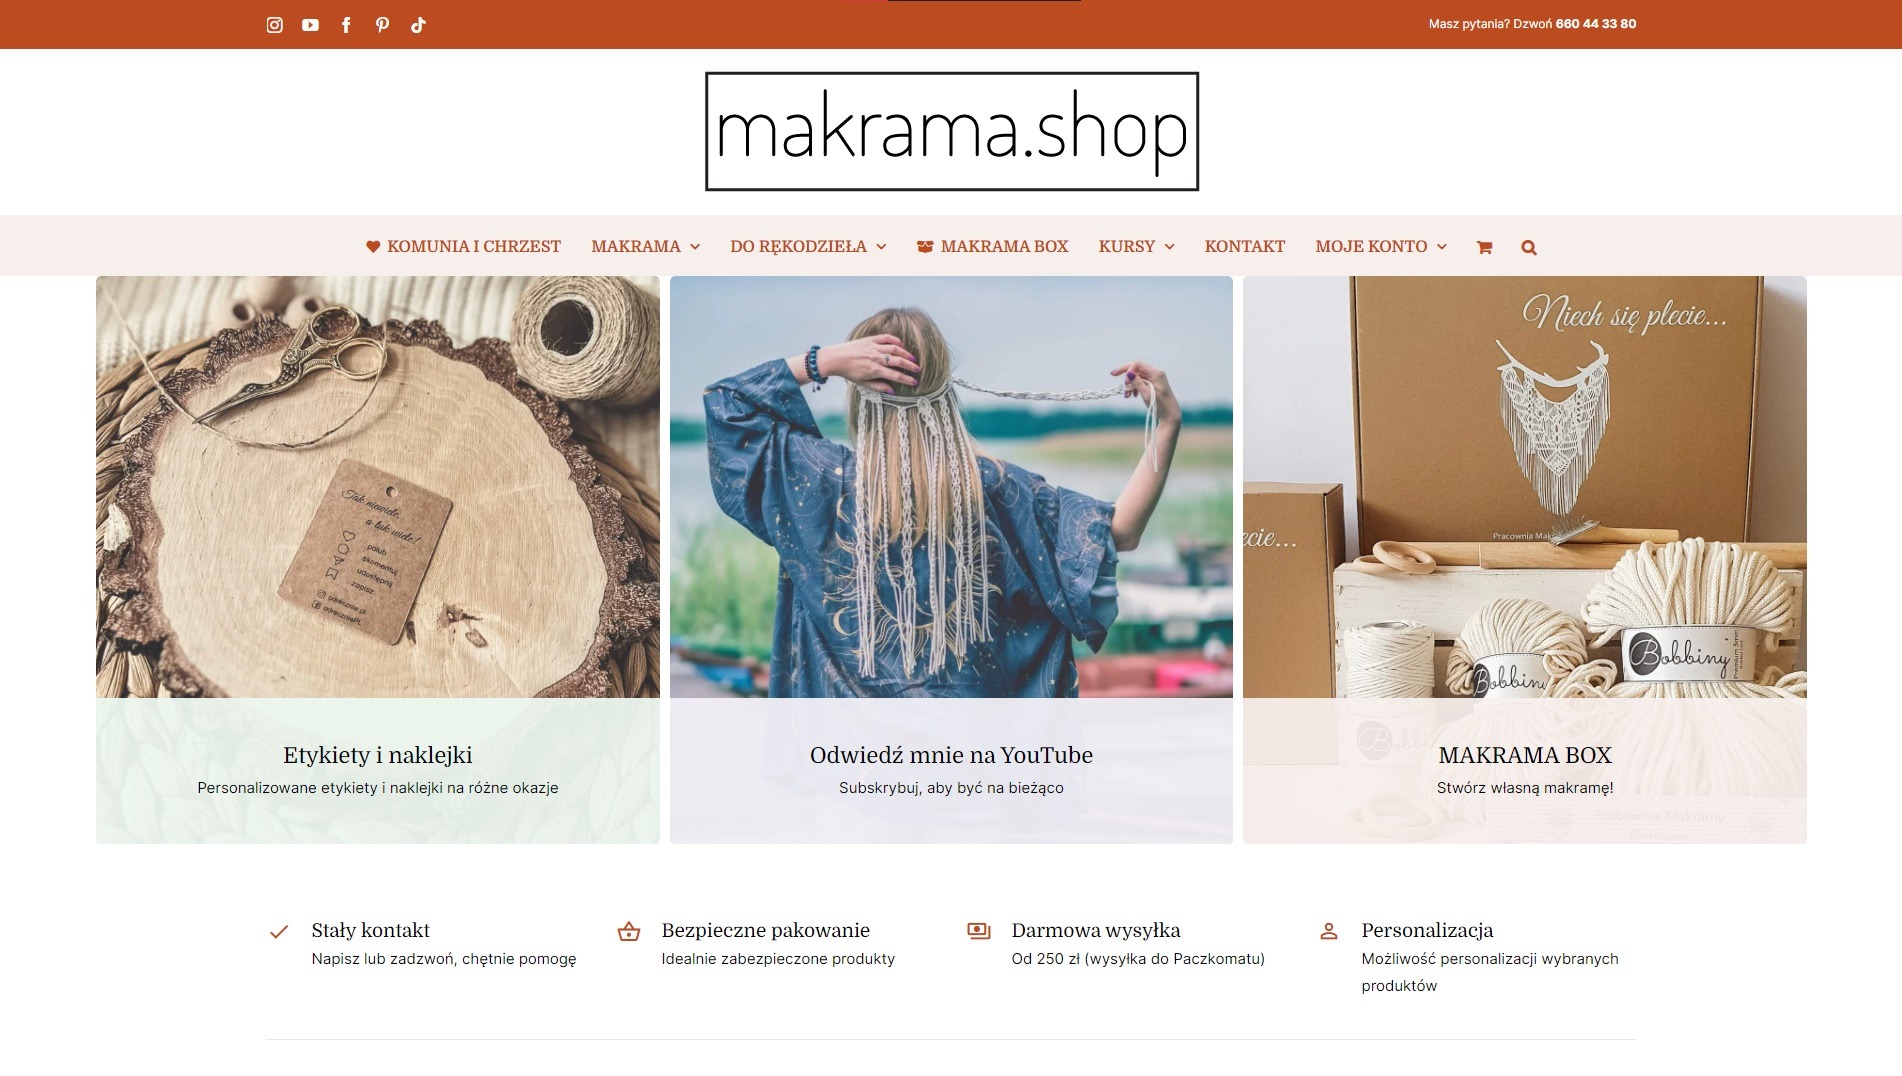Visit the Facebook page icon
This screenshot has height=1076, width=1902.
pyautogui.click(x=346, y=25)
